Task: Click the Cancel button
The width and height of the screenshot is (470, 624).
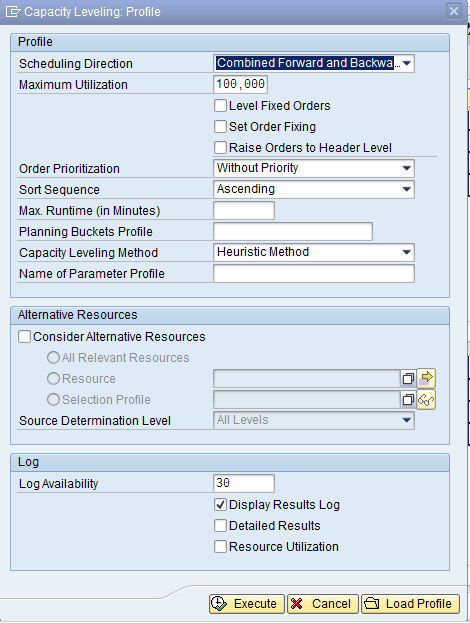Action: point(323,604)
